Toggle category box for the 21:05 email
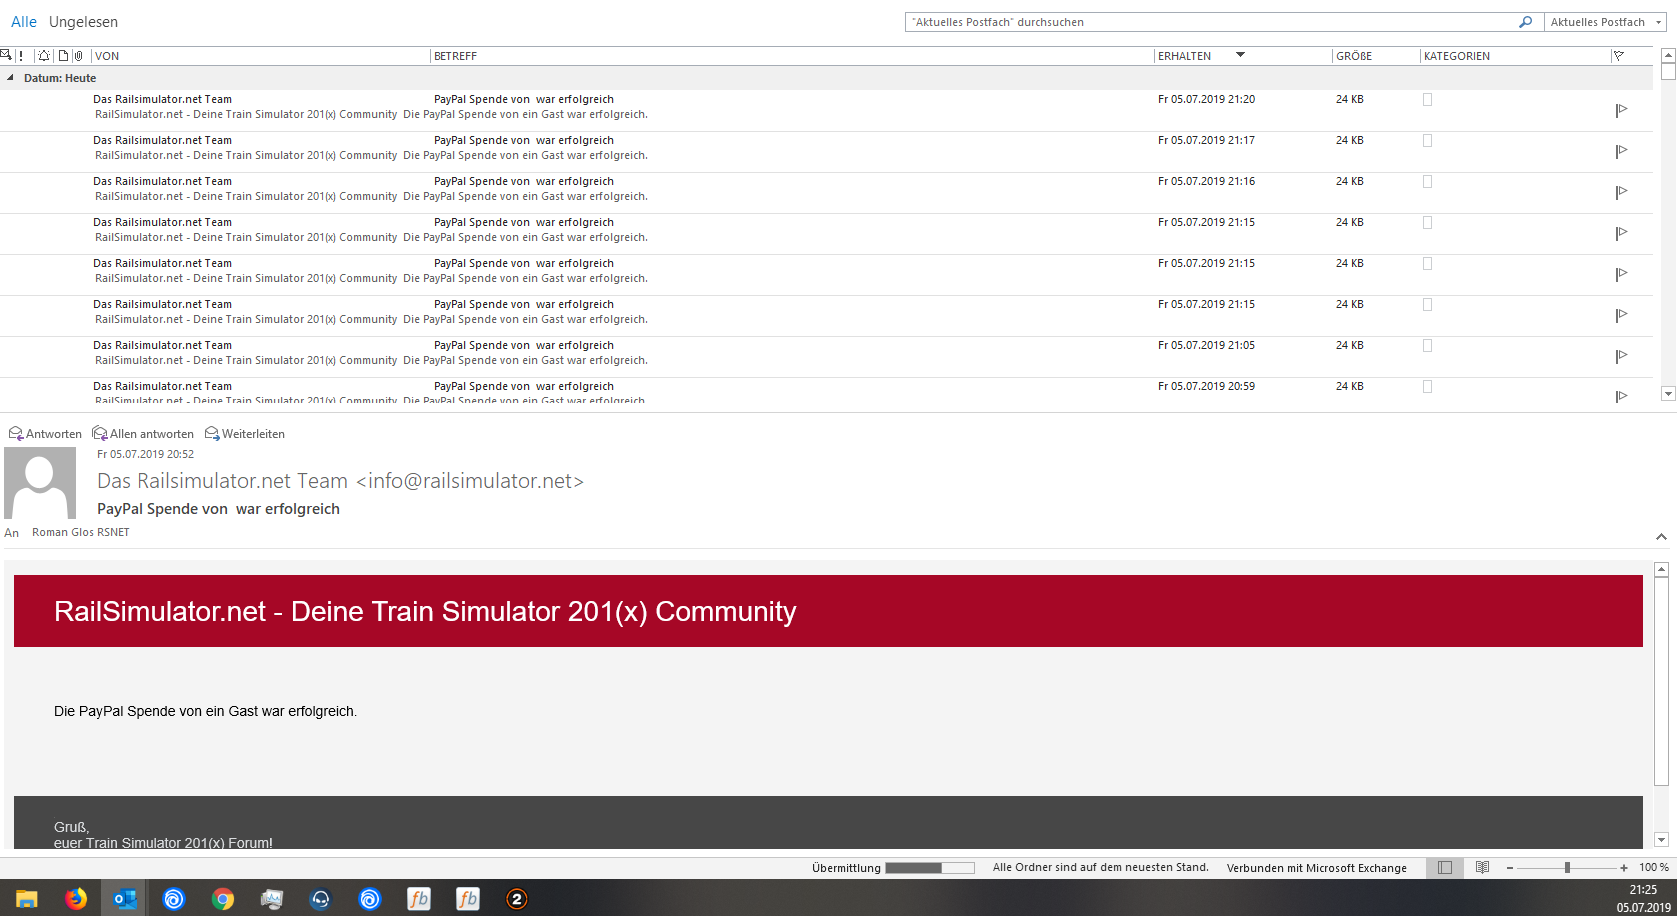 click(1428, 345)
